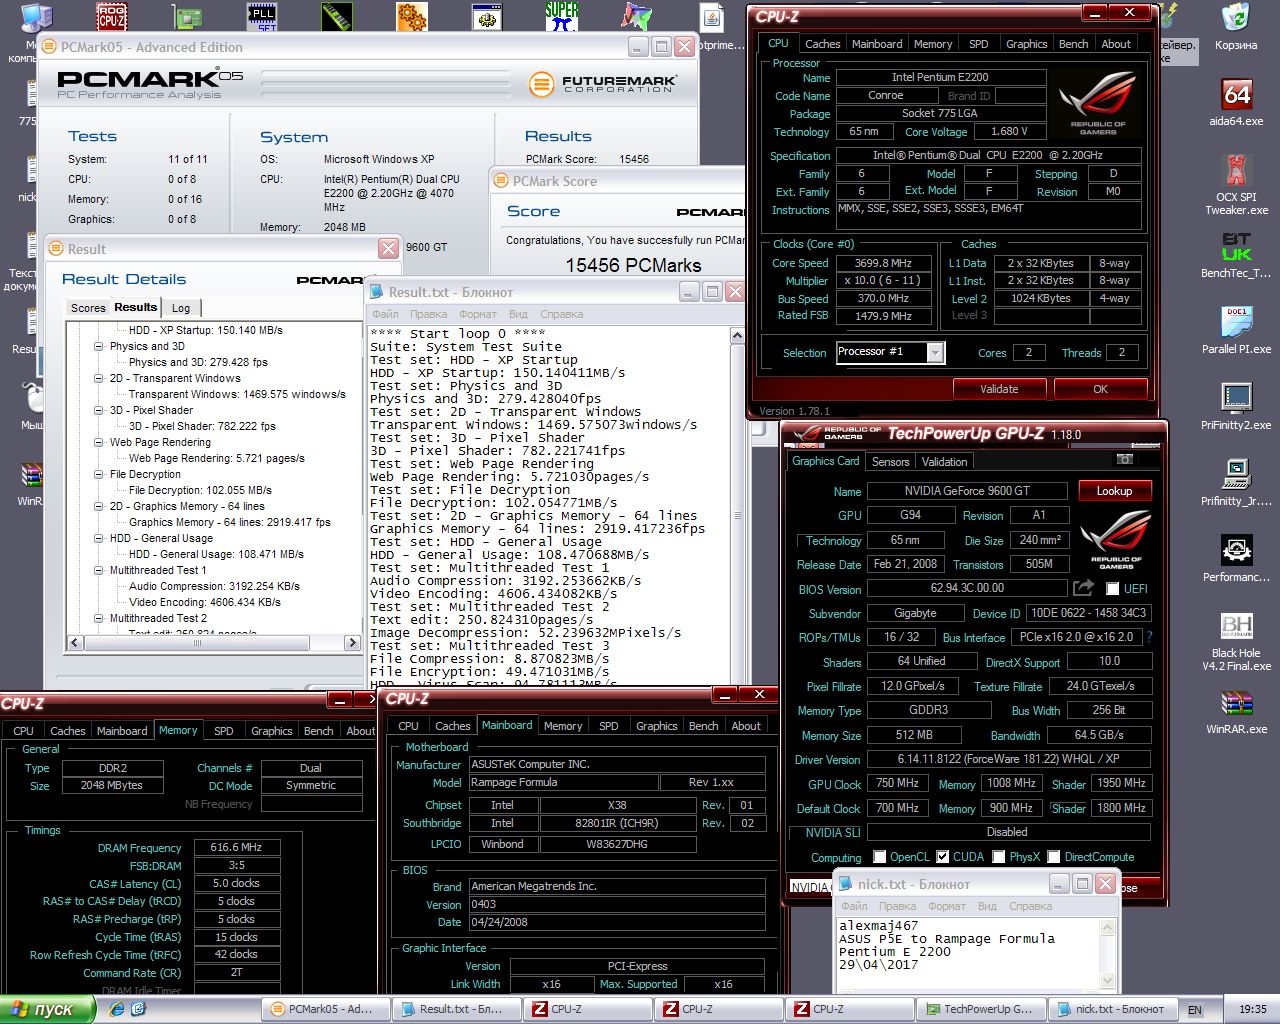1280x1024 pixels.
Task: Open OCX SPI Tweaker.exe desktop icon
Action: click(1236, 170)
